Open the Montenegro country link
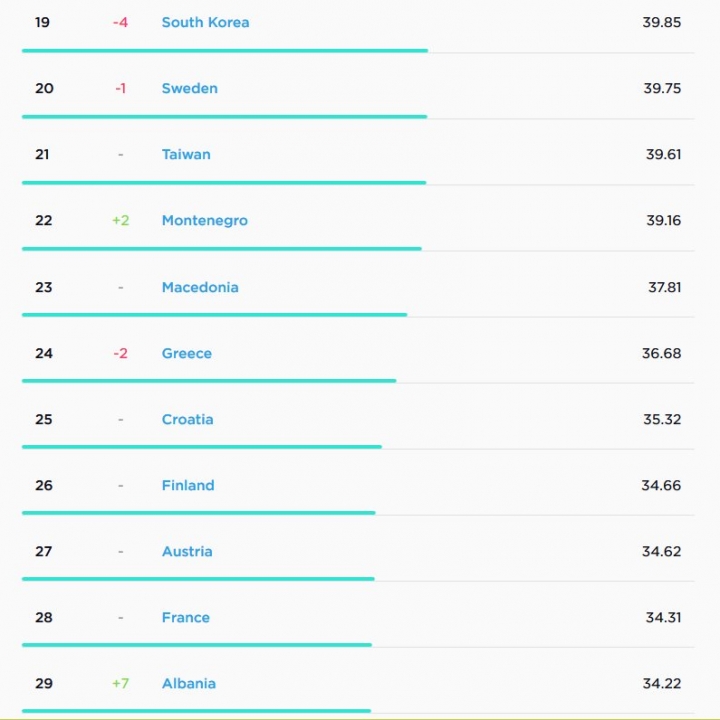The height and width of the screenshot is (720, 720). (205, 220)
